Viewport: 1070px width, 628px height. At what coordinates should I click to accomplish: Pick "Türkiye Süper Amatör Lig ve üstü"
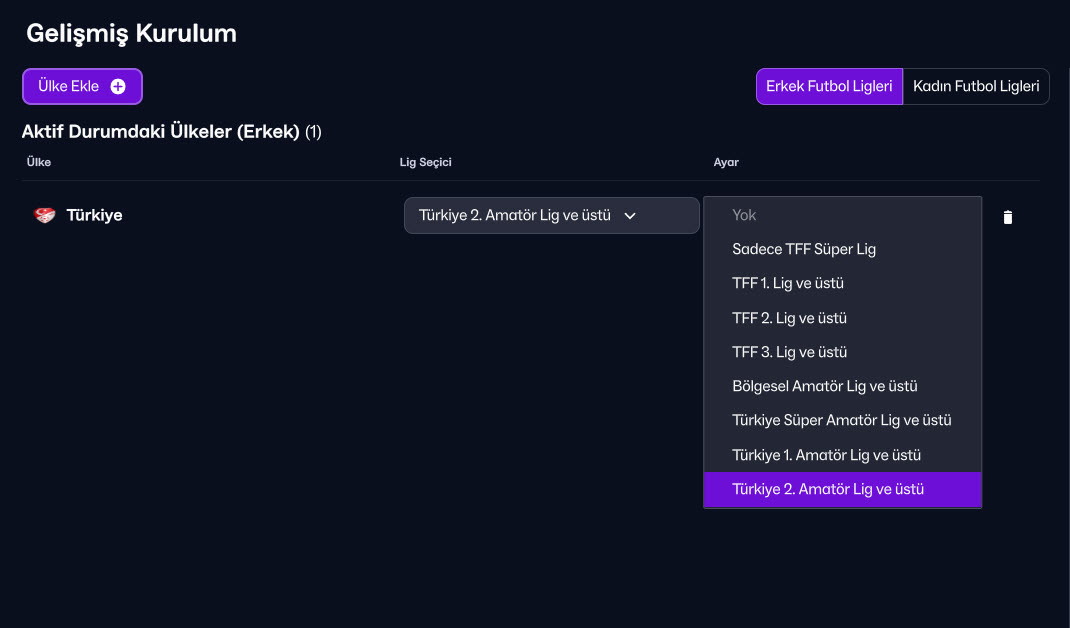841,420
